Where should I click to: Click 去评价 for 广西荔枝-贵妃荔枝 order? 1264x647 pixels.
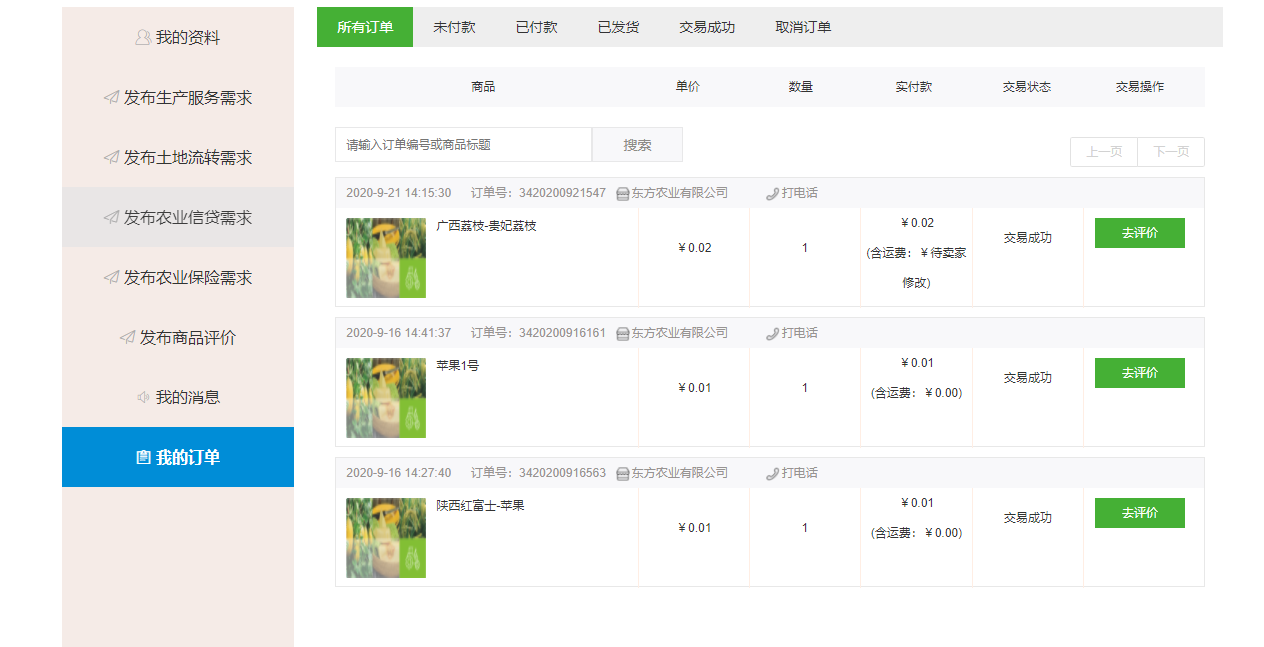point(1139,233)
